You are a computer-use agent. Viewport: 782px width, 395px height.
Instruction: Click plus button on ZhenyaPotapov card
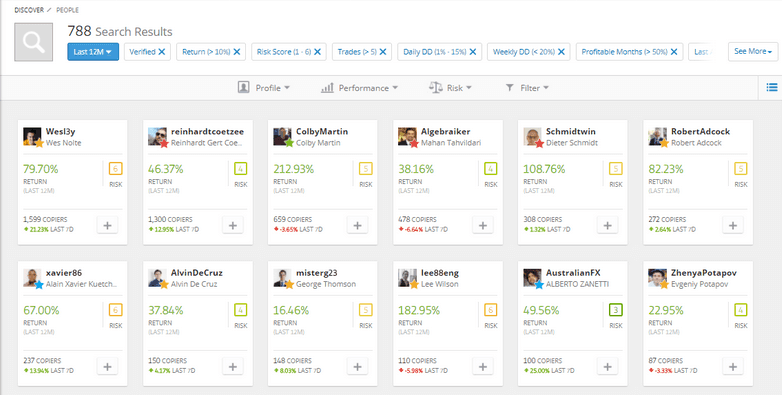tap(733, 367)
